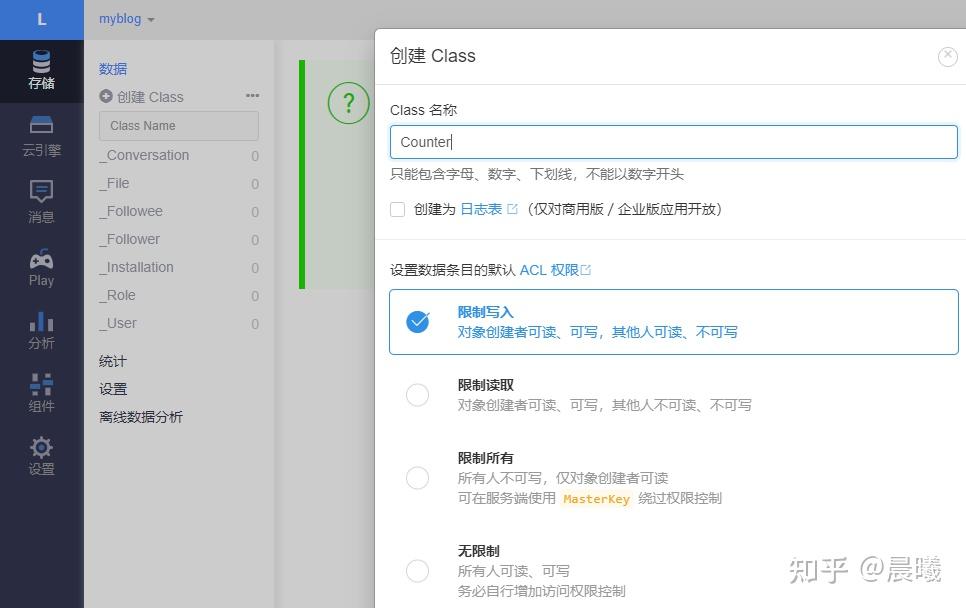This screenshot has width=966, height=608.
Task: Click the question mark help icon
Action: (x=348, y=103)
